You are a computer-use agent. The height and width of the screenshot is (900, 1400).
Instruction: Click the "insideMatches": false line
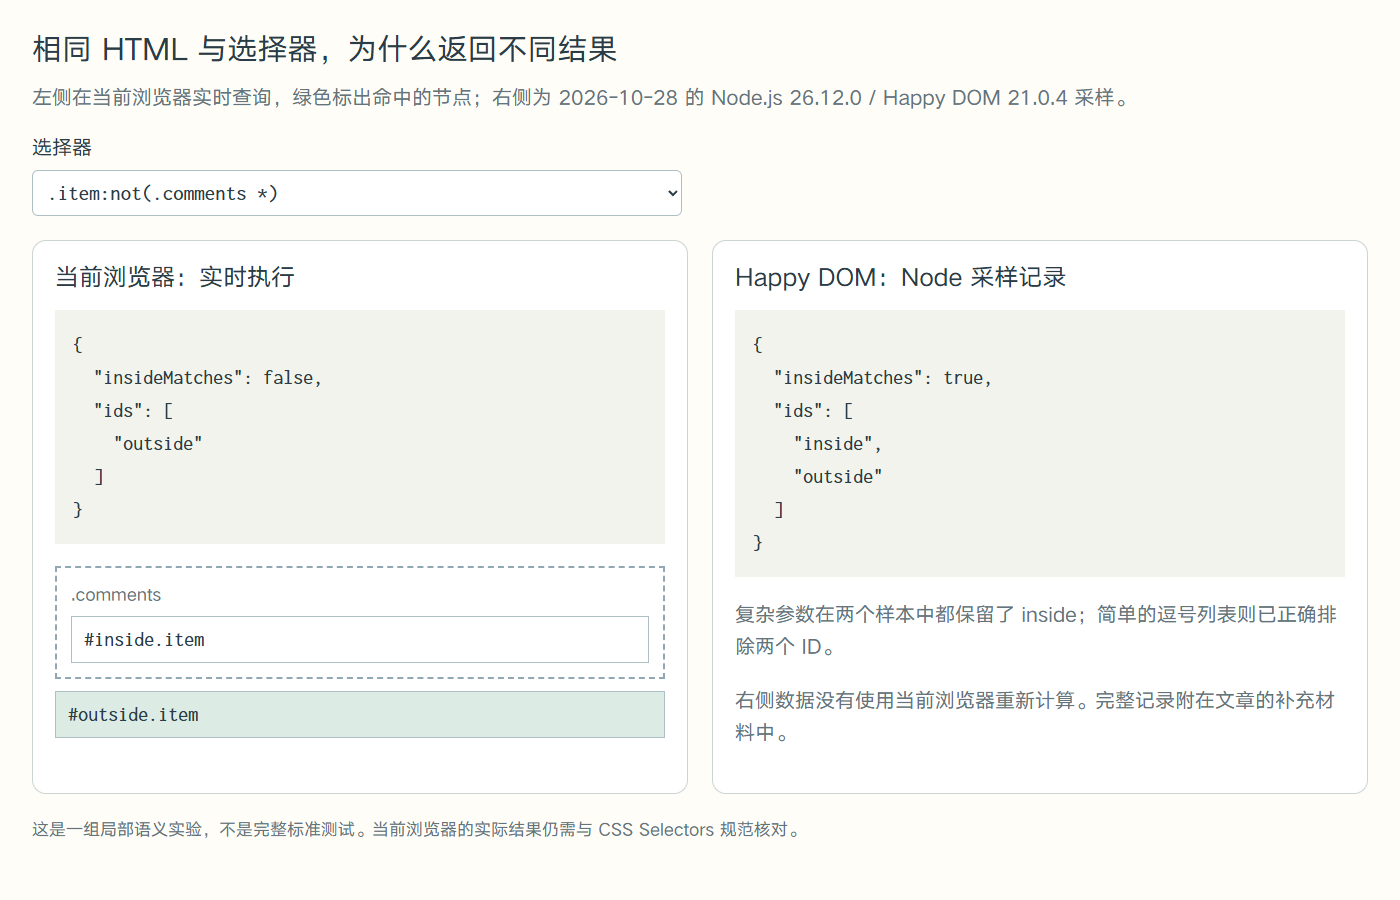[208, 378]
